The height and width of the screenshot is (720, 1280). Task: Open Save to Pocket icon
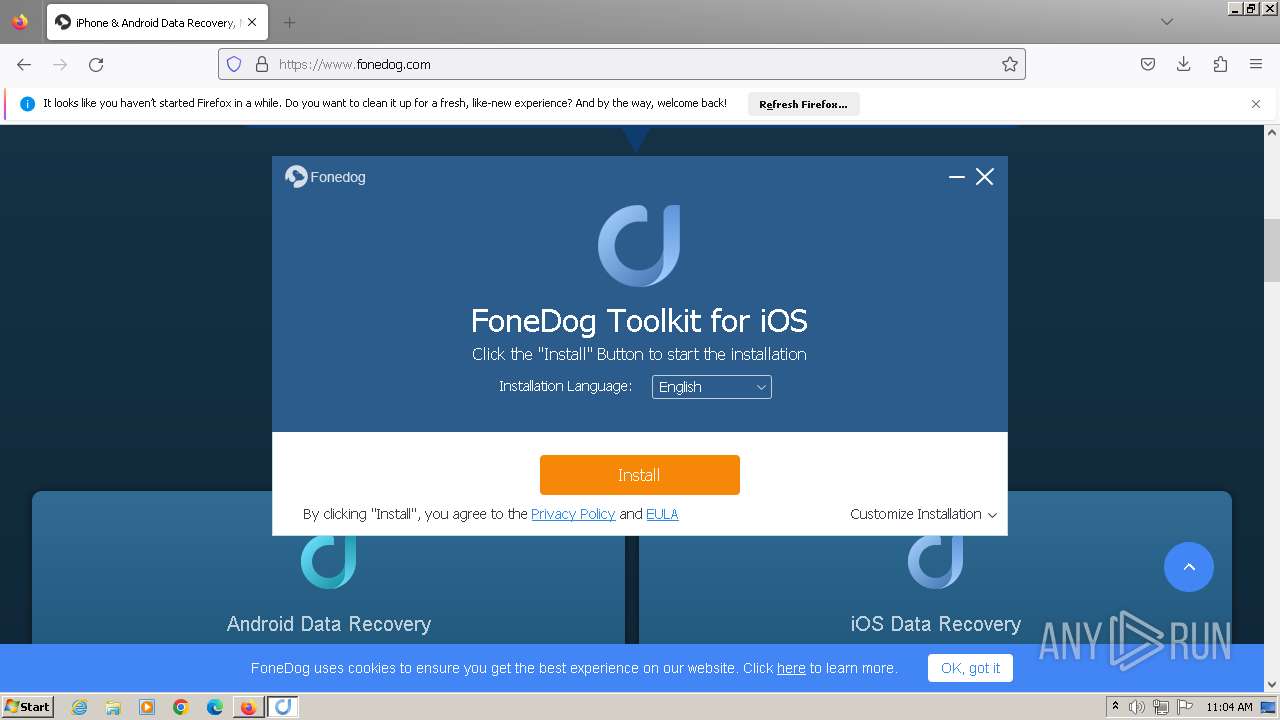click(x=1148, y=64)
